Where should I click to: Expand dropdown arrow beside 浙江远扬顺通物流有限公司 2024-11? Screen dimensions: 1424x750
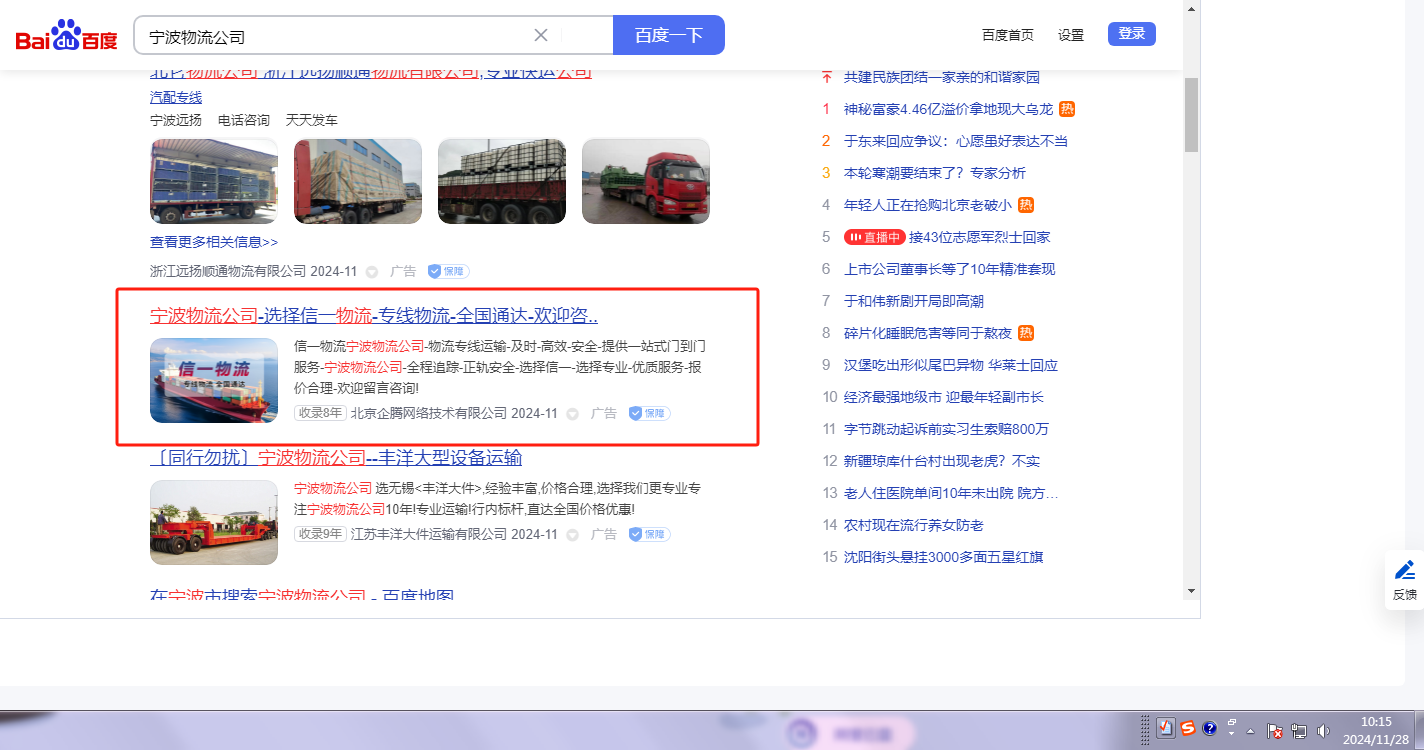pos(372,272)
